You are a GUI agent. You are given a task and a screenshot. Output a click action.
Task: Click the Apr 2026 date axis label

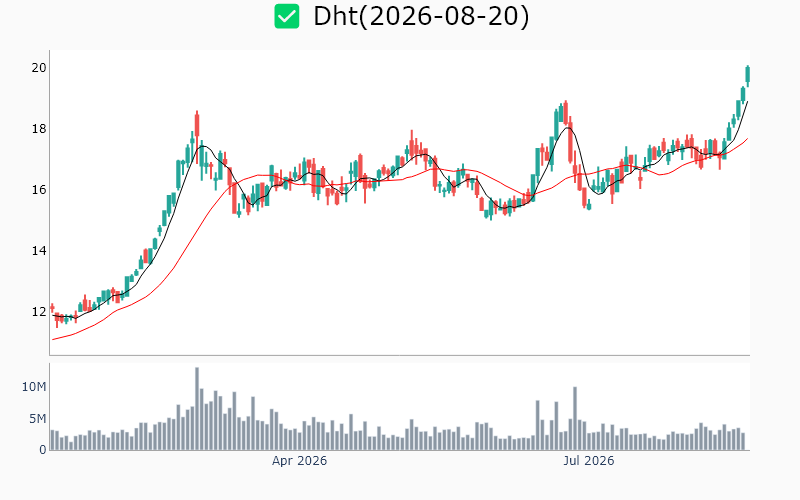pos(299,461)
